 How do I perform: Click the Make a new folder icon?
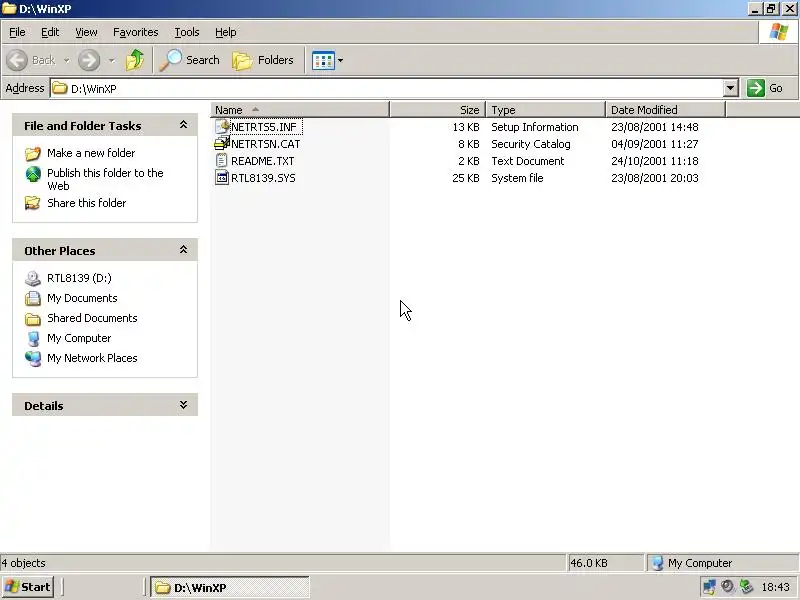(x=33, y=153)
